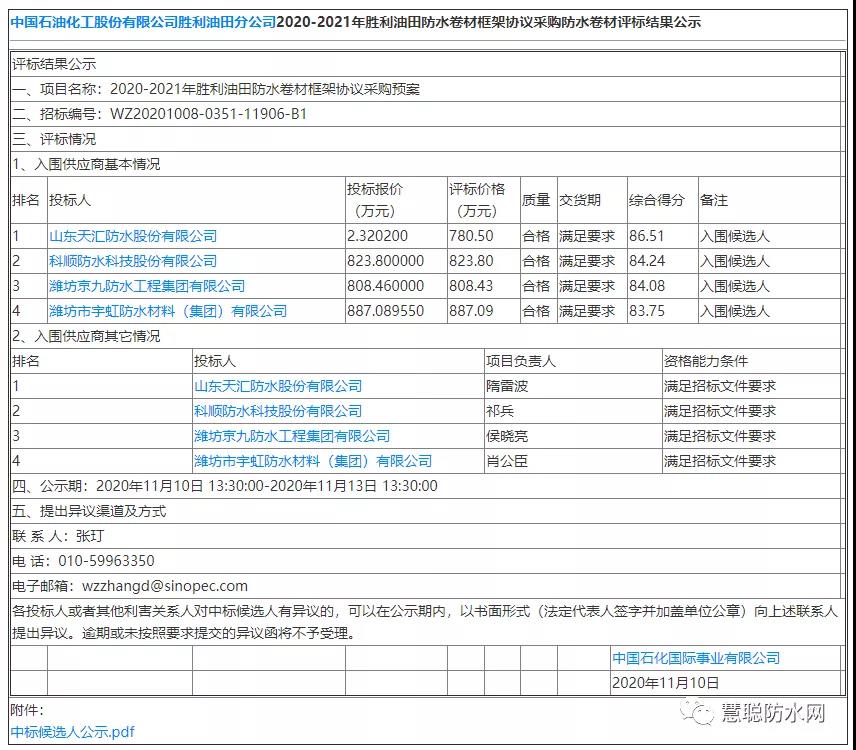Select contact person 张玎 row
Screen dimensions: 856x750
[x=427, y=536]
